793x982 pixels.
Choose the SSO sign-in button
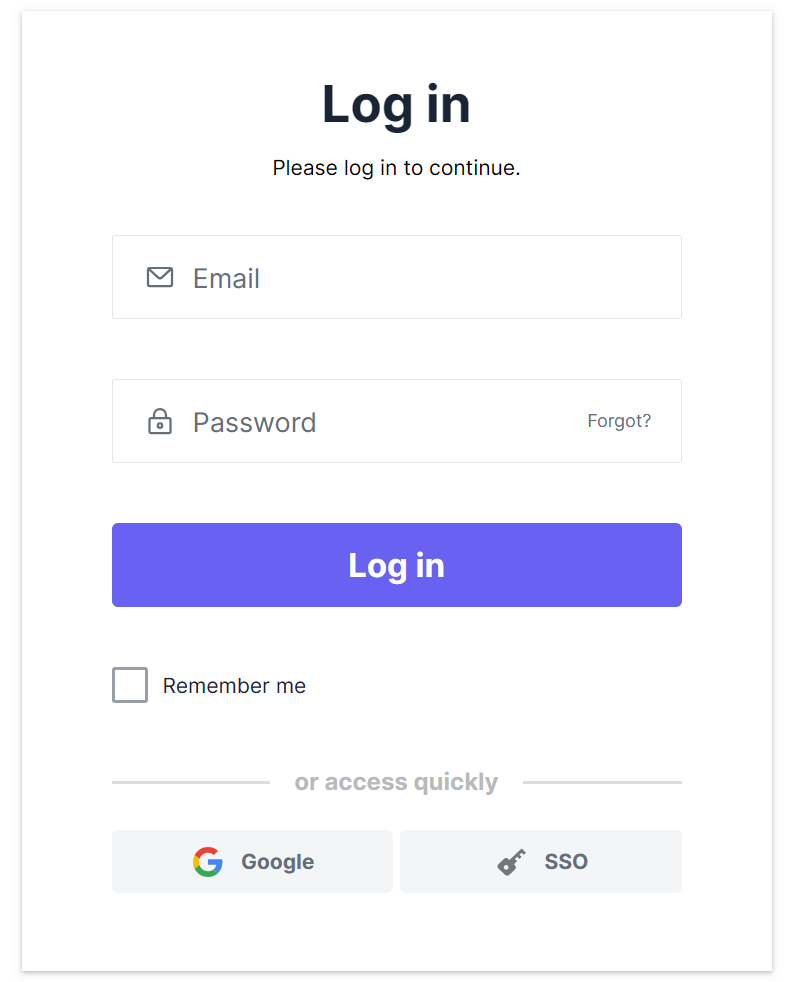pos(540,861)
